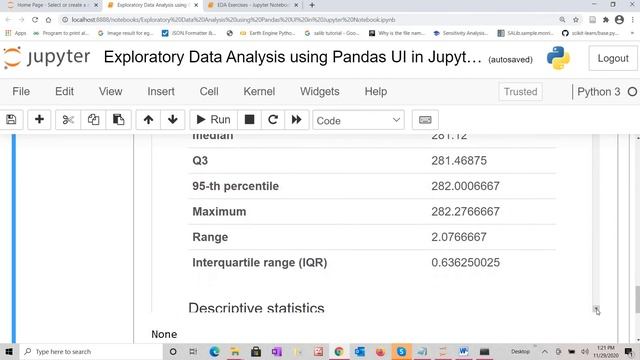Open Microsoft Edge from taskbar
This screenshot has height=360, width=640.
[x=214, y=351]
